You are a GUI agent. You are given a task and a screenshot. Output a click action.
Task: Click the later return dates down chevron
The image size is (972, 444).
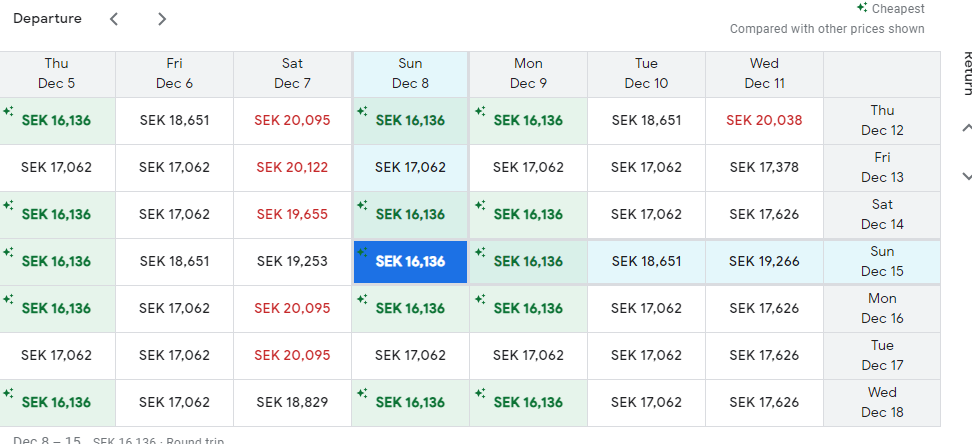point(966,176)
